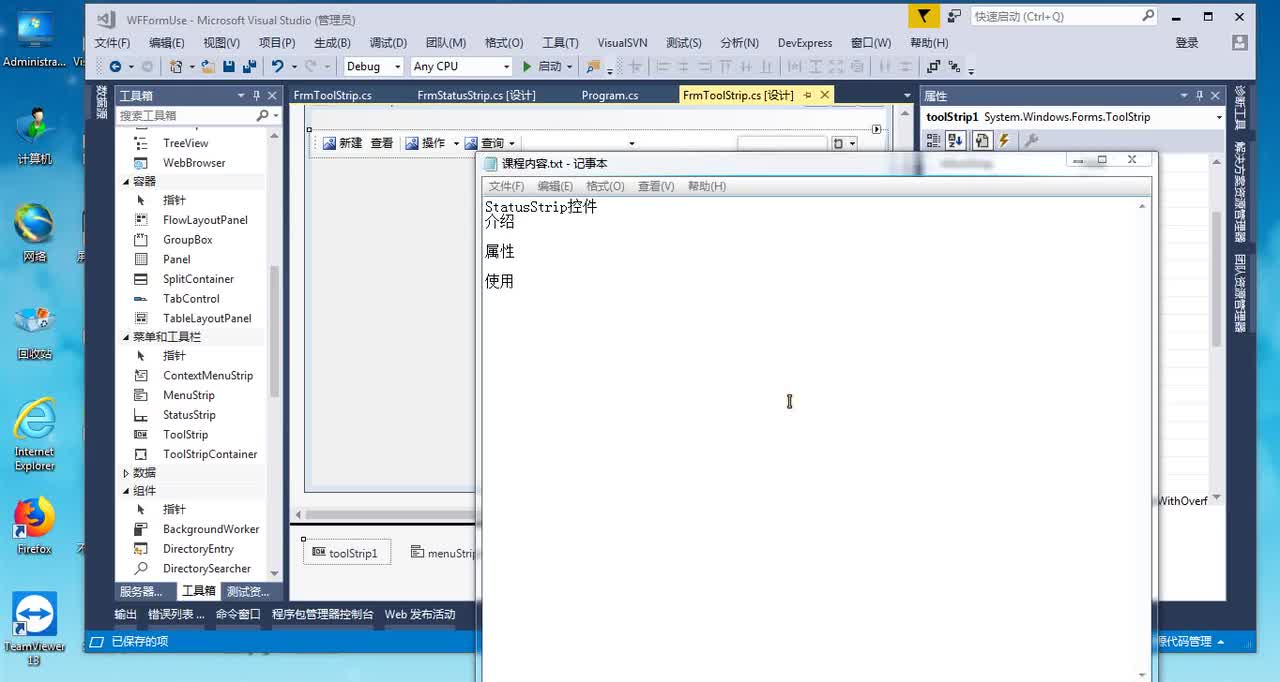Screen dimensions: 1280x682
Task: Select SplitContainer in toolbox
Action: tap(198, 279)
